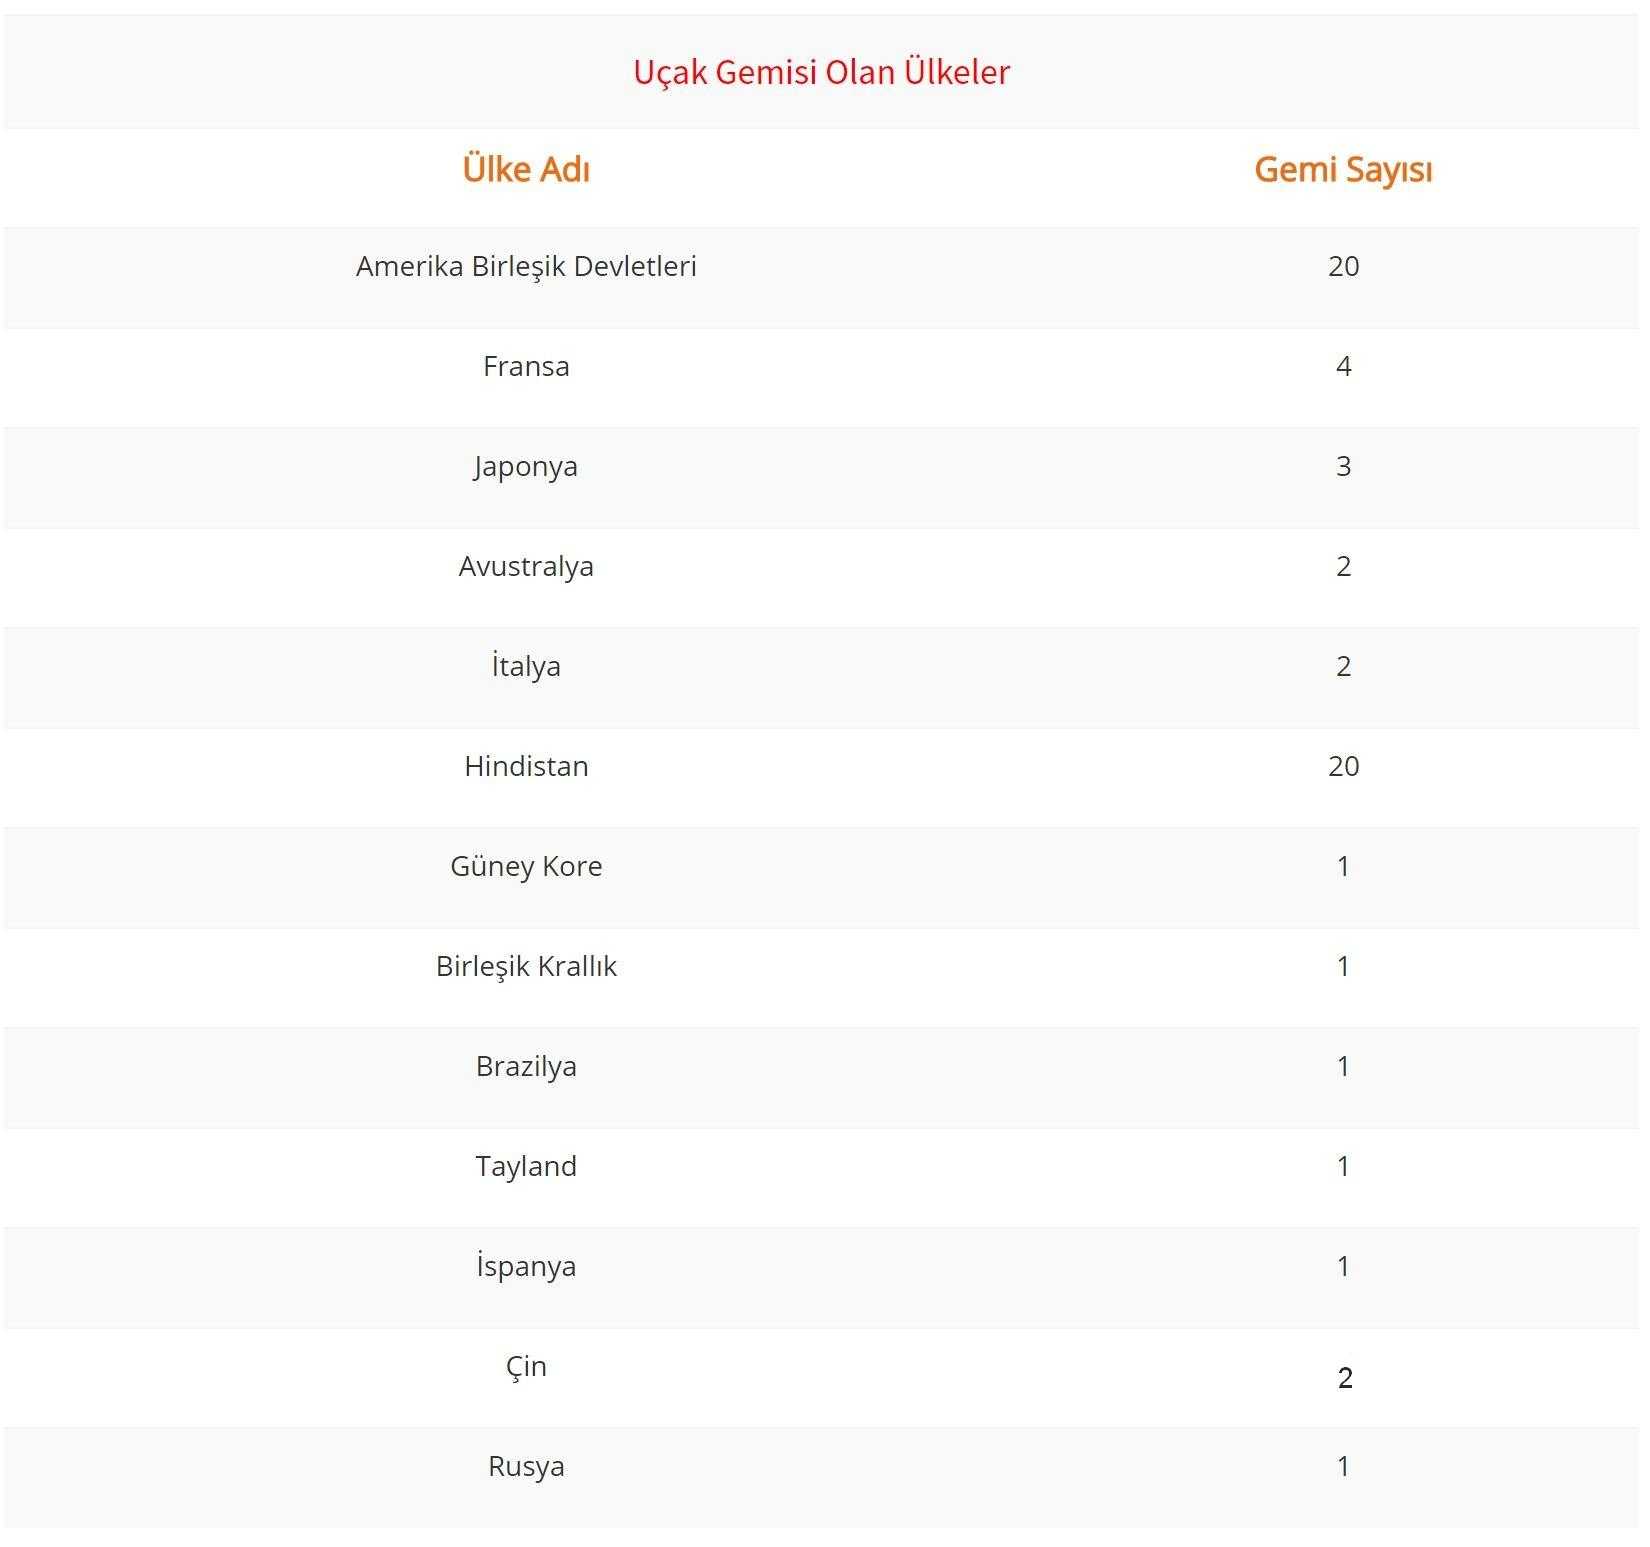Select the 'İspanya' table entry
The image size is (1650, 1547).
pos(526,1266)
